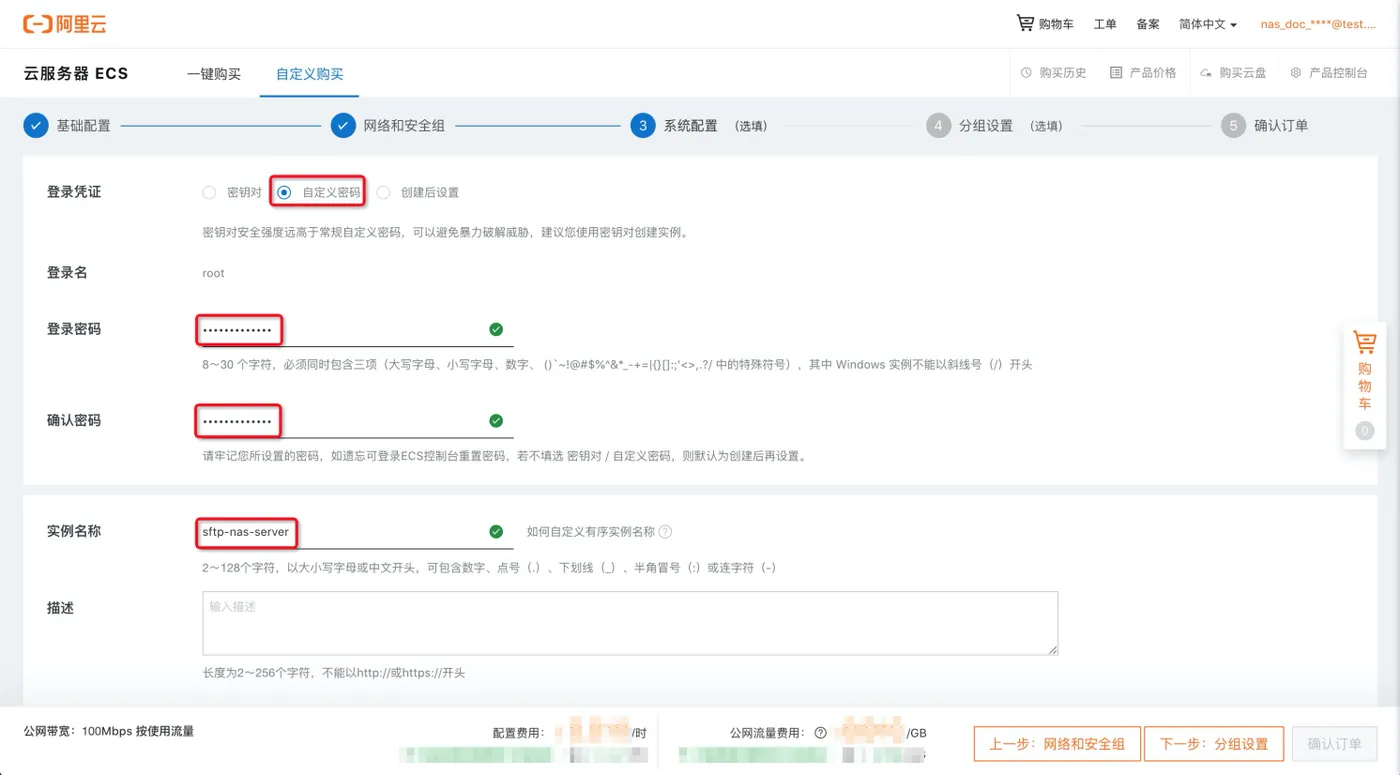Screen dimensions: 1400x775
Task: Click 如何自定义有序实例名称 link
Action: [591, 532]
